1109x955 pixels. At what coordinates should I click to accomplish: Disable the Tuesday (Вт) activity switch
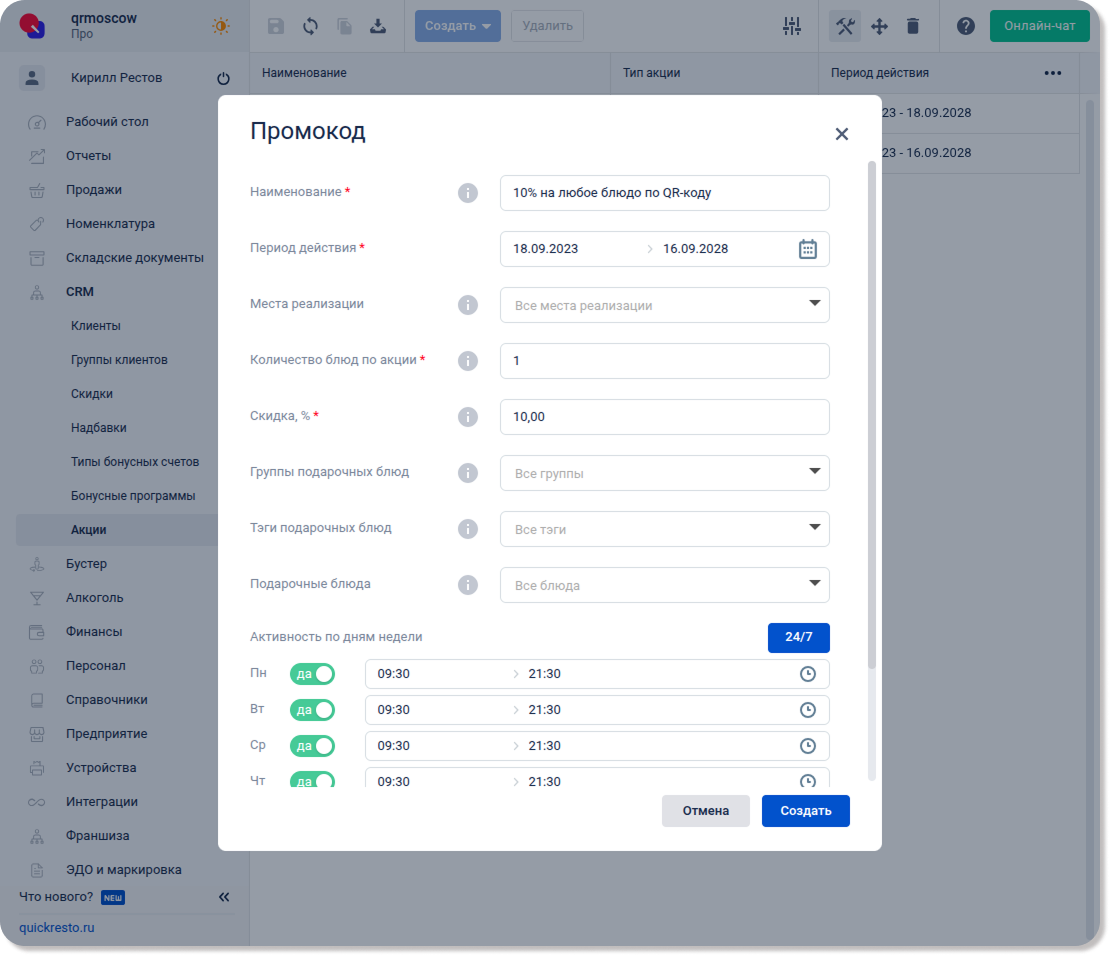(312, 710)
